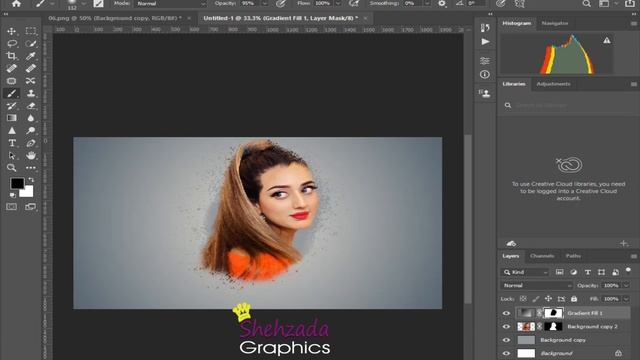Select the Gradient tool
Viewport: 640px width, 360px height.
11,118
